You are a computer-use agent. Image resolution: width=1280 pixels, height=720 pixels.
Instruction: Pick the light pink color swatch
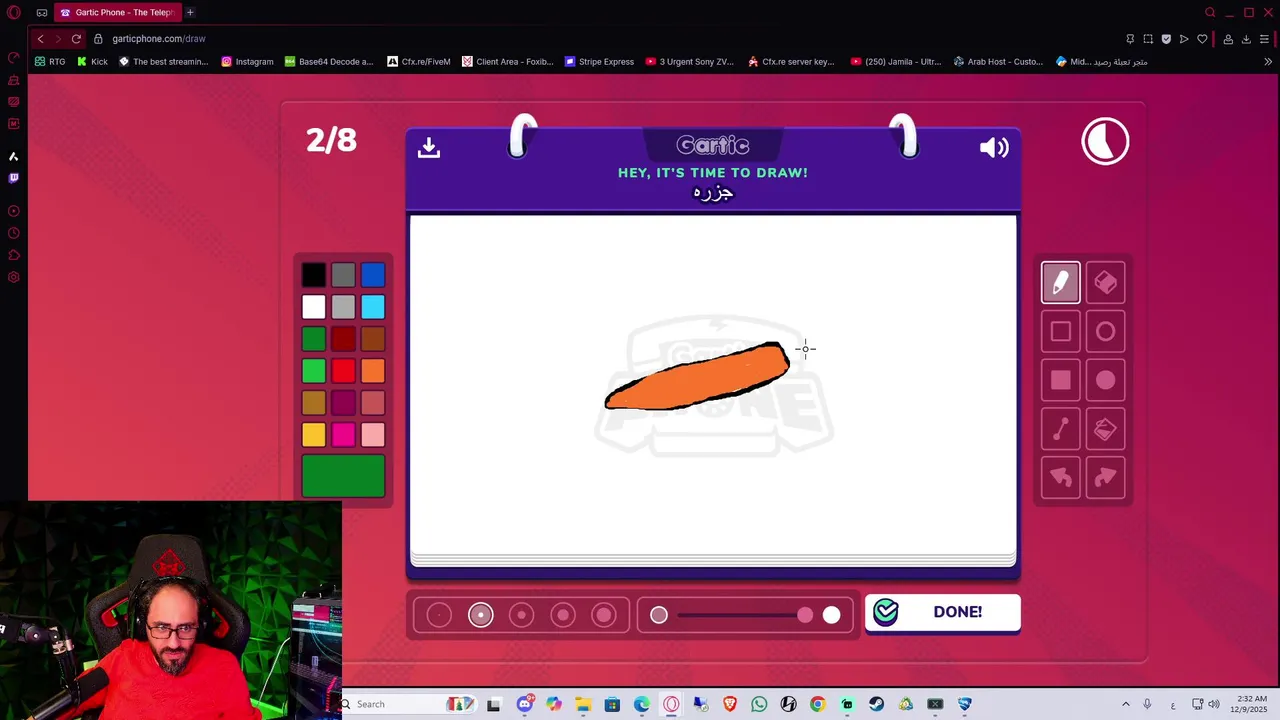[373, 435]
